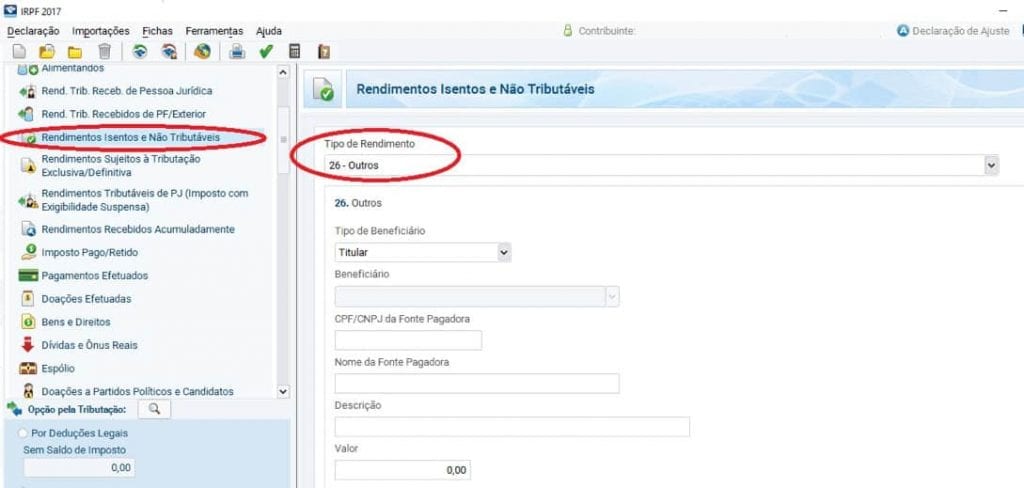Go to Pagamentos Efetuados section
Image resolution: width=1024 pixels, height=488 pixels.
coord(94,275)
